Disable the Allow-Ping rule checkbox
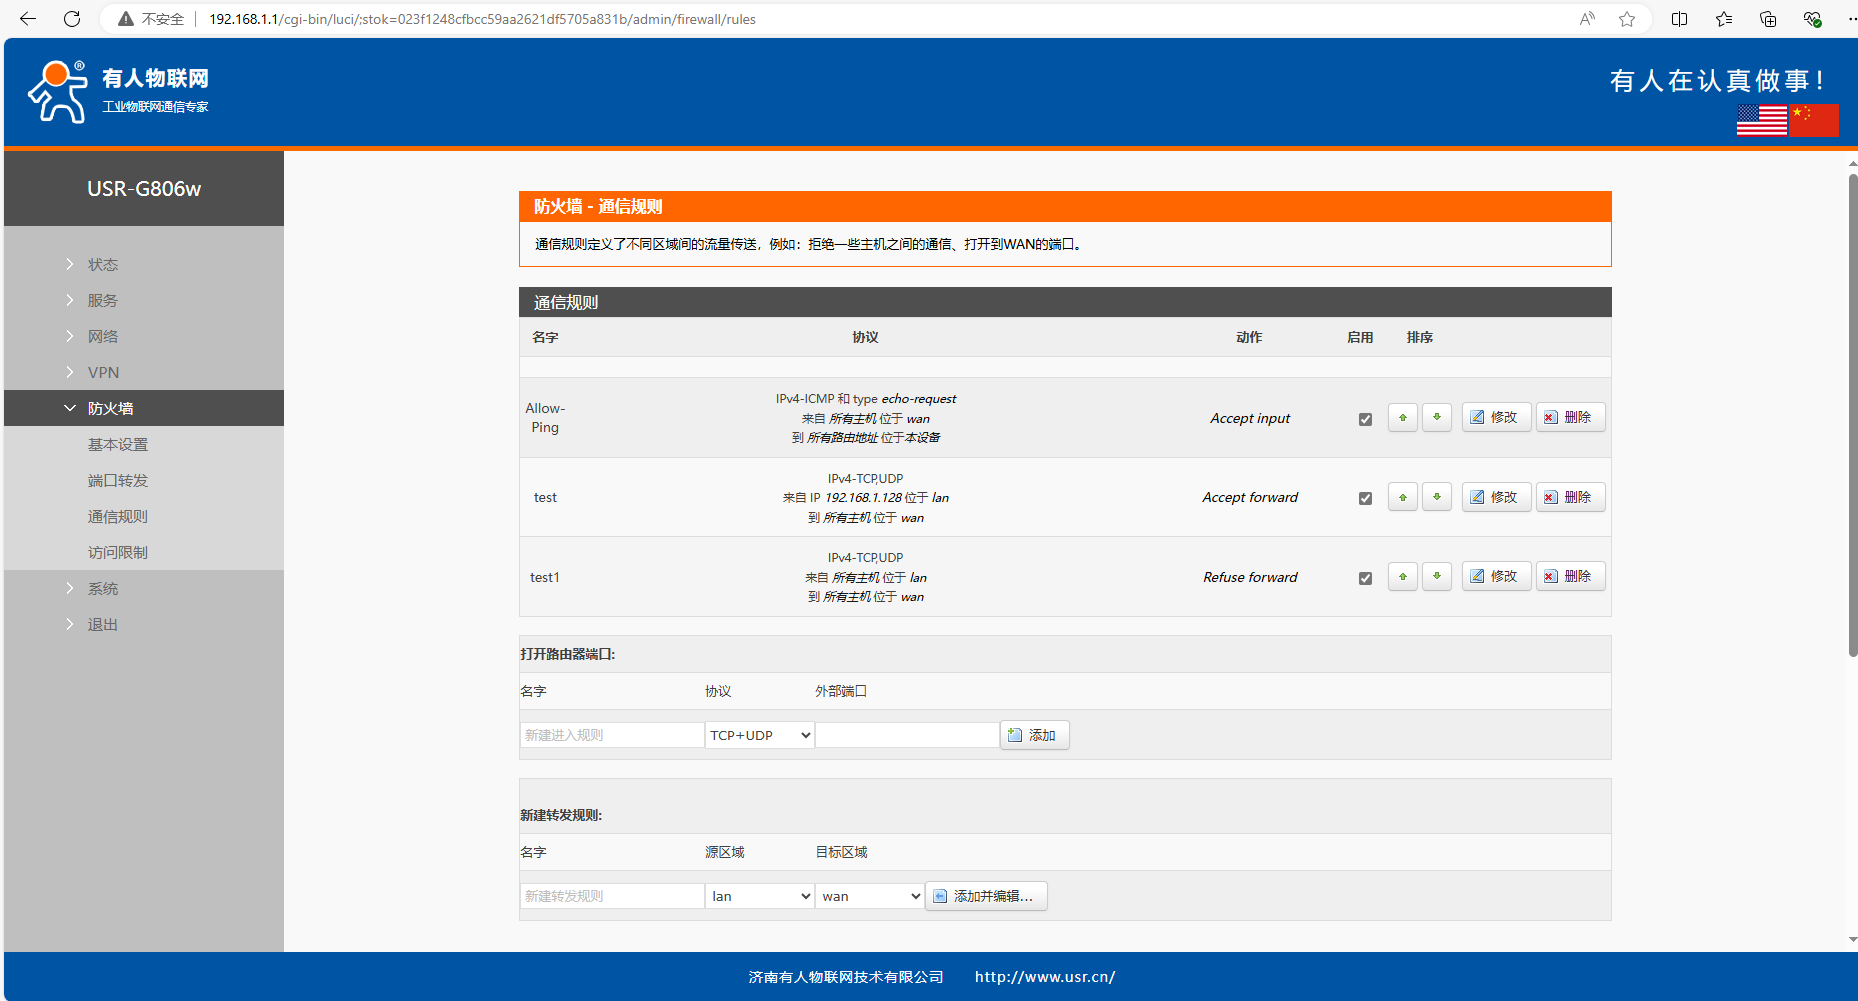 (1365, 419)
